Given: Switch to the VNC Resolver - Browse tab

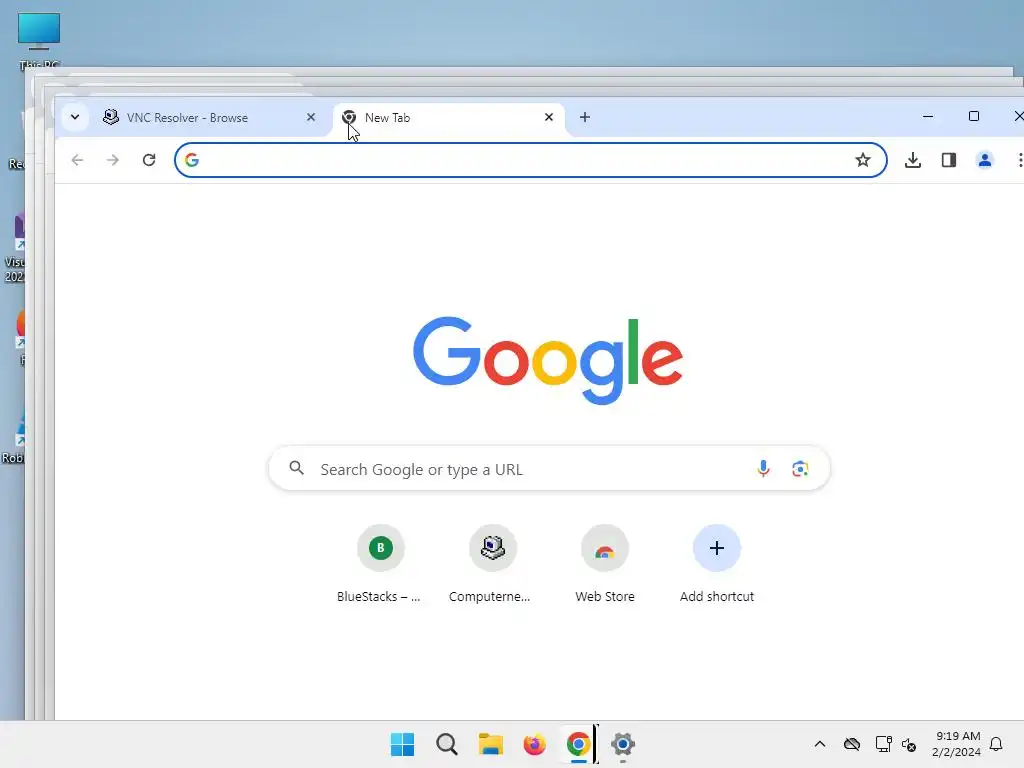Looking at the screenshot, I should tap(209, 118).
